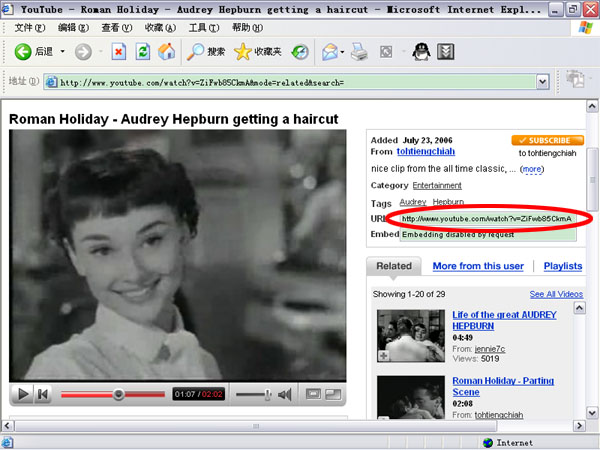Screen dimensions: 600x450
Task: Click the browser address bar URL
Action: [x=297, y=82]
